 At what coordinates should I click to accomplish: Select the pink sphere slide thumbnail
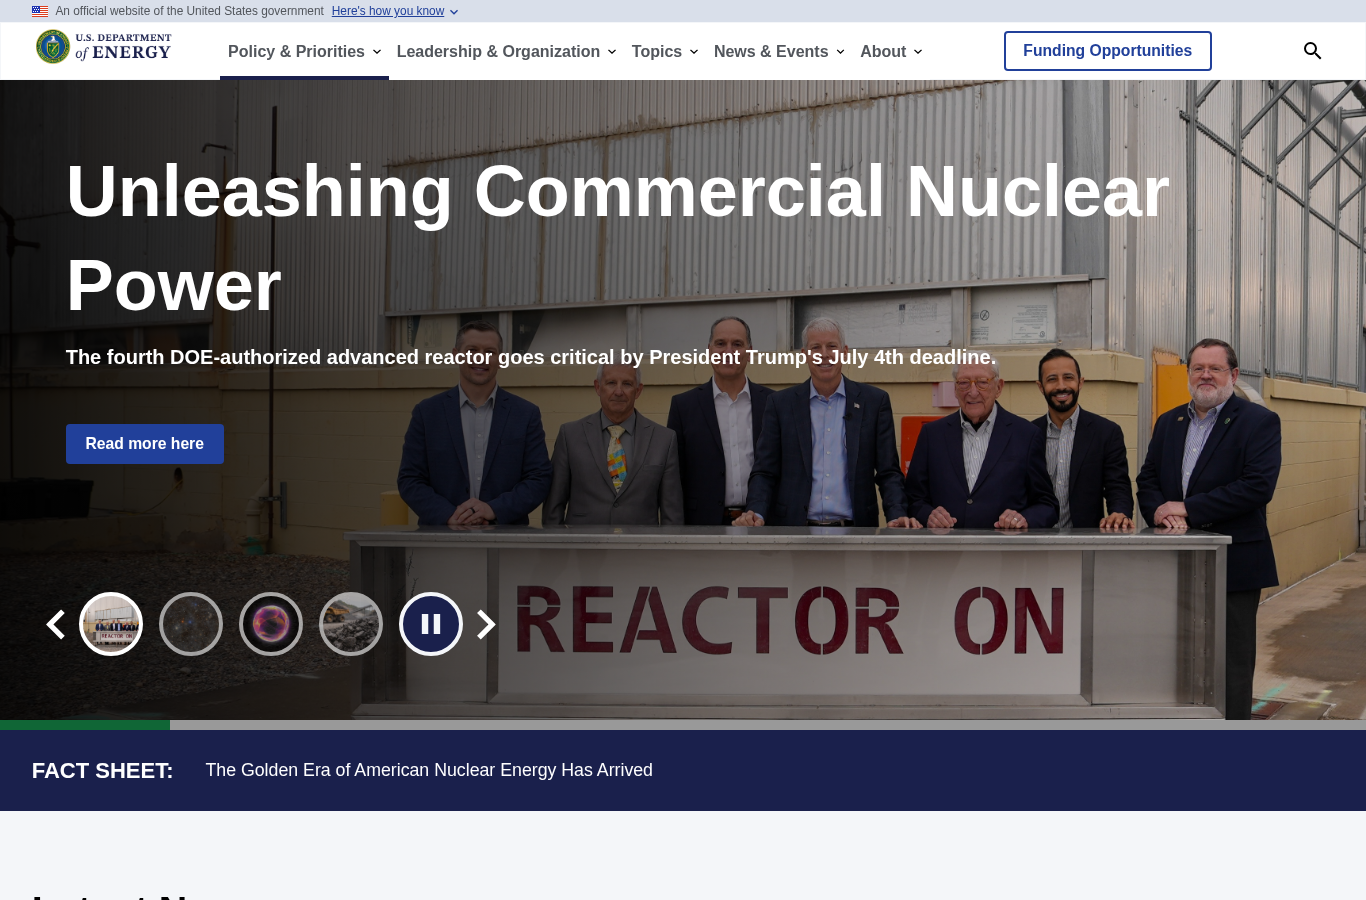[x=271, y=624]
